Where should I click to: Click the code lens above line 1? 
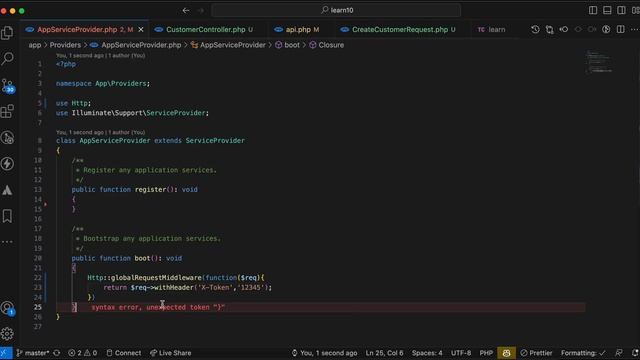click(100, 56)
